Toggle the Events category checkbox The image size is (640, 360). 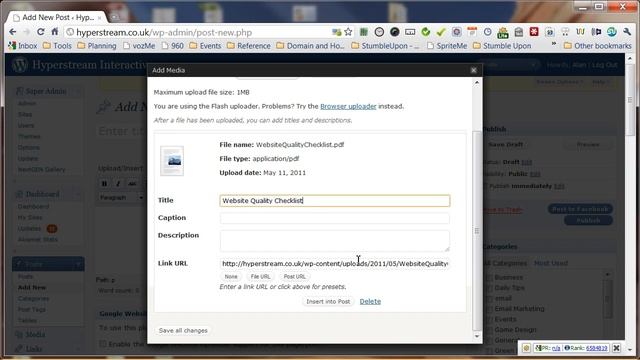tap(489, 320)
